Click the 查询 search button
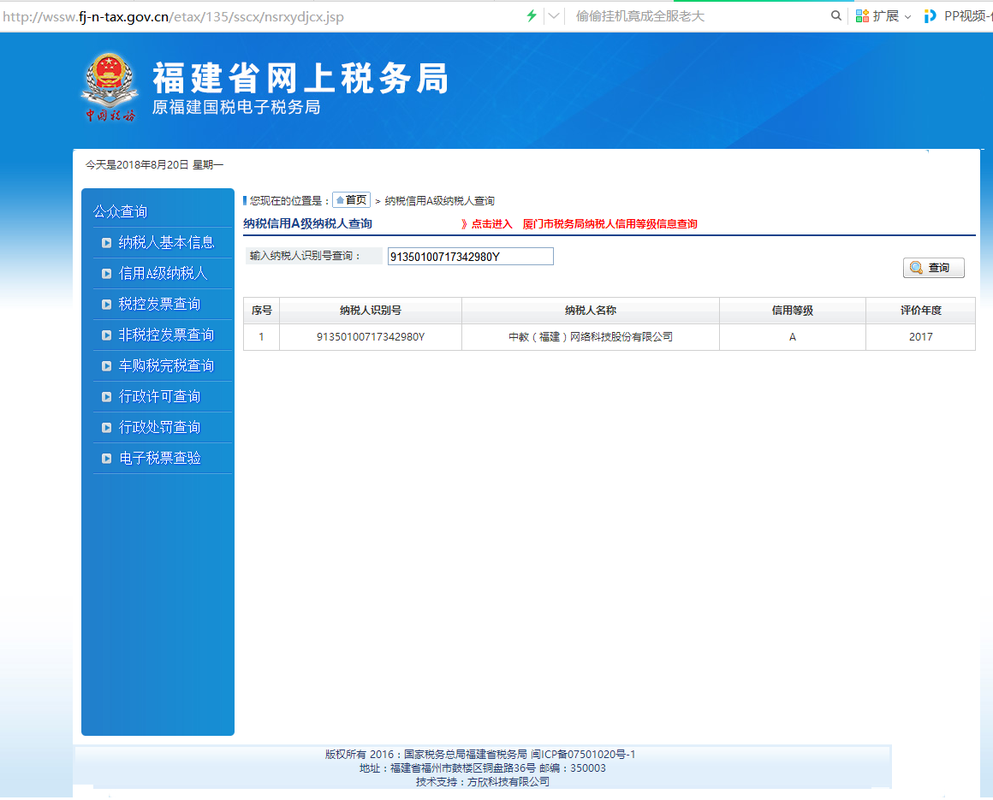This screenshot has height=800, width=993. 933,268
